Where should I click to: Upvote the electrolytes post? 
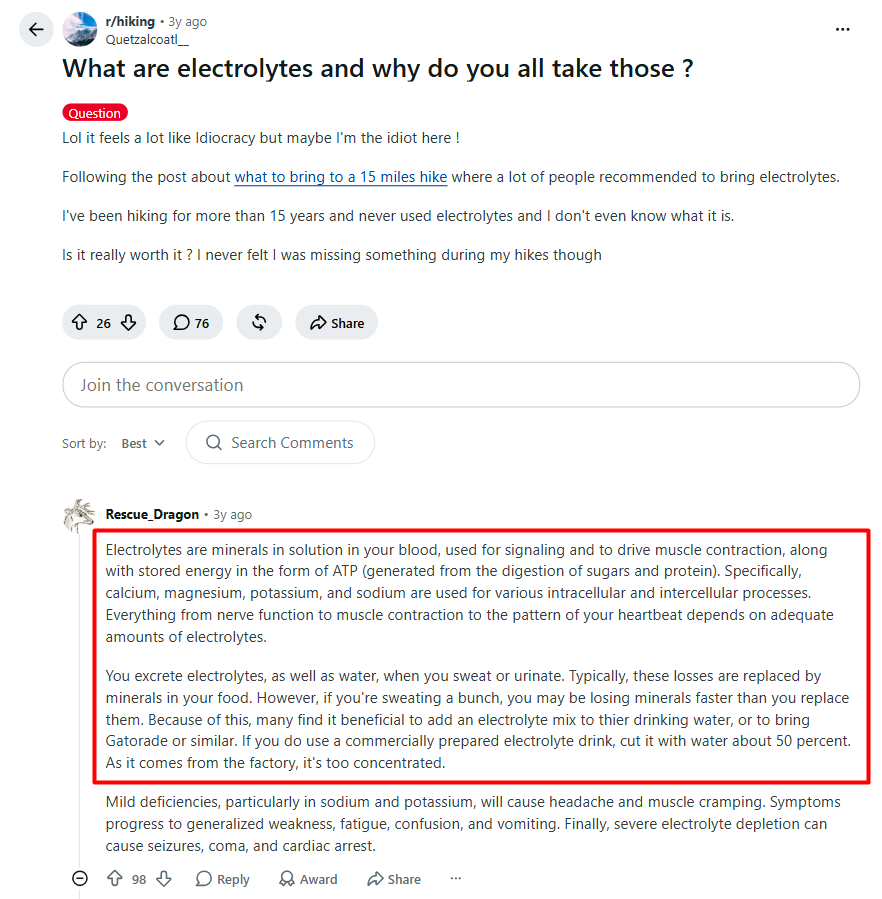tap(79, 323)
